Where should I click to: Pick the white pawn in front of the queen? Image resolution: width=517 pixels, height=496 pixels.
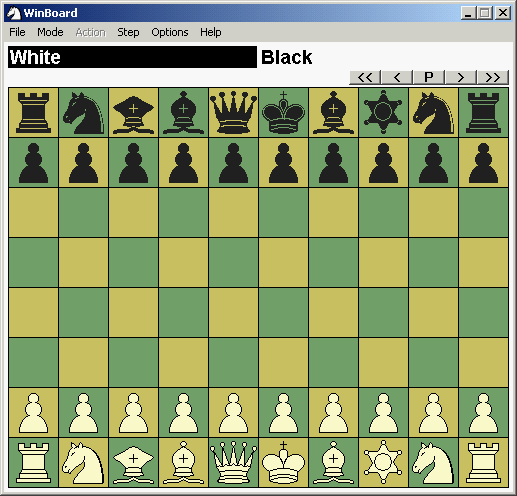point(233,413)
